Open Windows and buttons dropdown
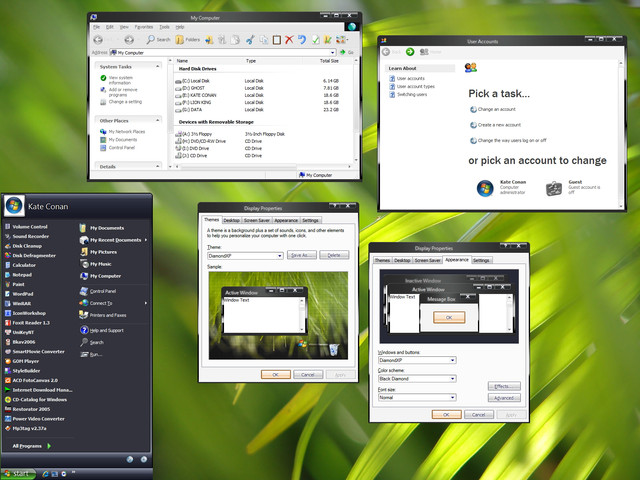 417,360
